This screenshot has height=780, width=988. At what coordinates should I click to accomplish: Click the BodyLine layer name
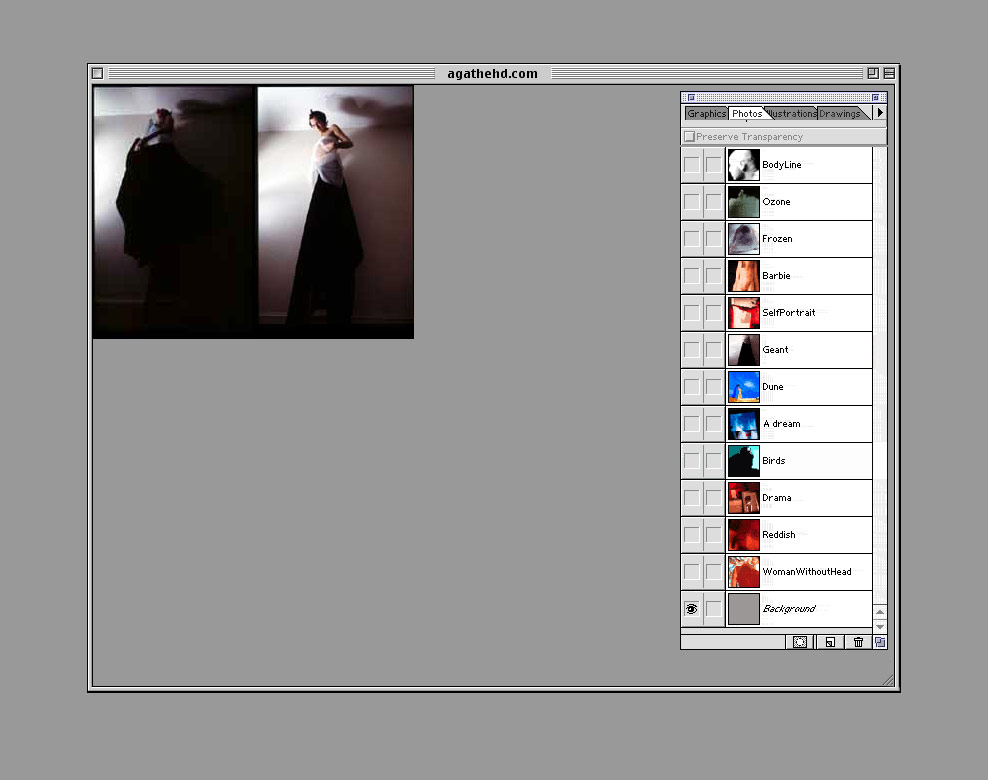pyautogui.click(x=781, y=165)
